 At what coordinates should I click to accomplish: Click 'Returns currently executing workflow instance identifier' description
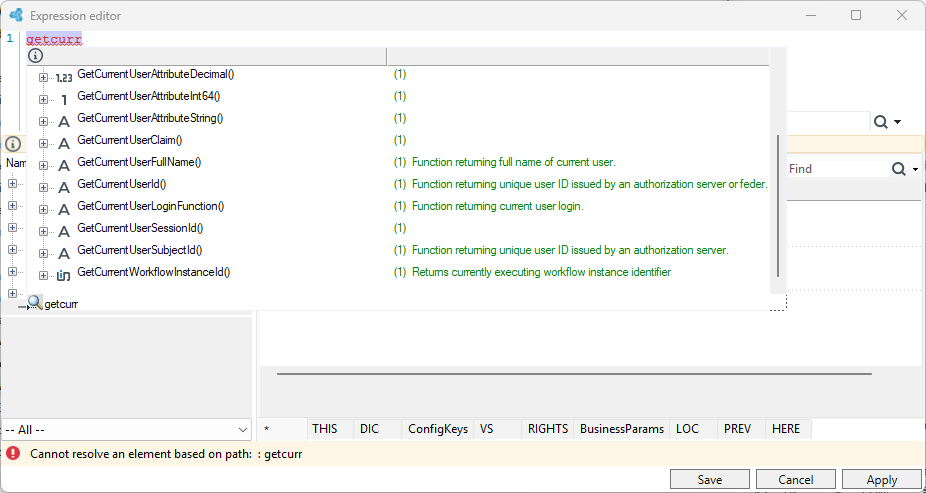[542, 272]
